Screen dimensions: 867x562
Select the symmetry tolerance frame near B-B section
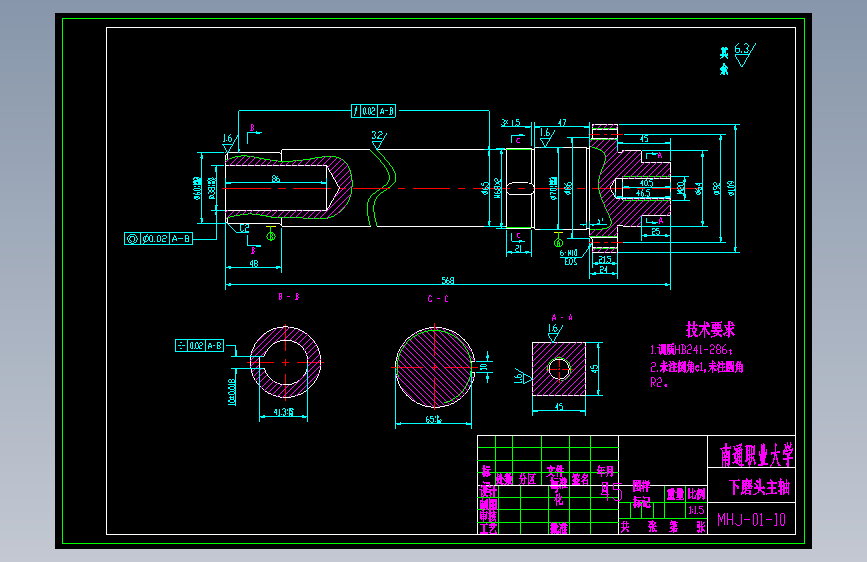pyautogui.click(x=200, y=346)
